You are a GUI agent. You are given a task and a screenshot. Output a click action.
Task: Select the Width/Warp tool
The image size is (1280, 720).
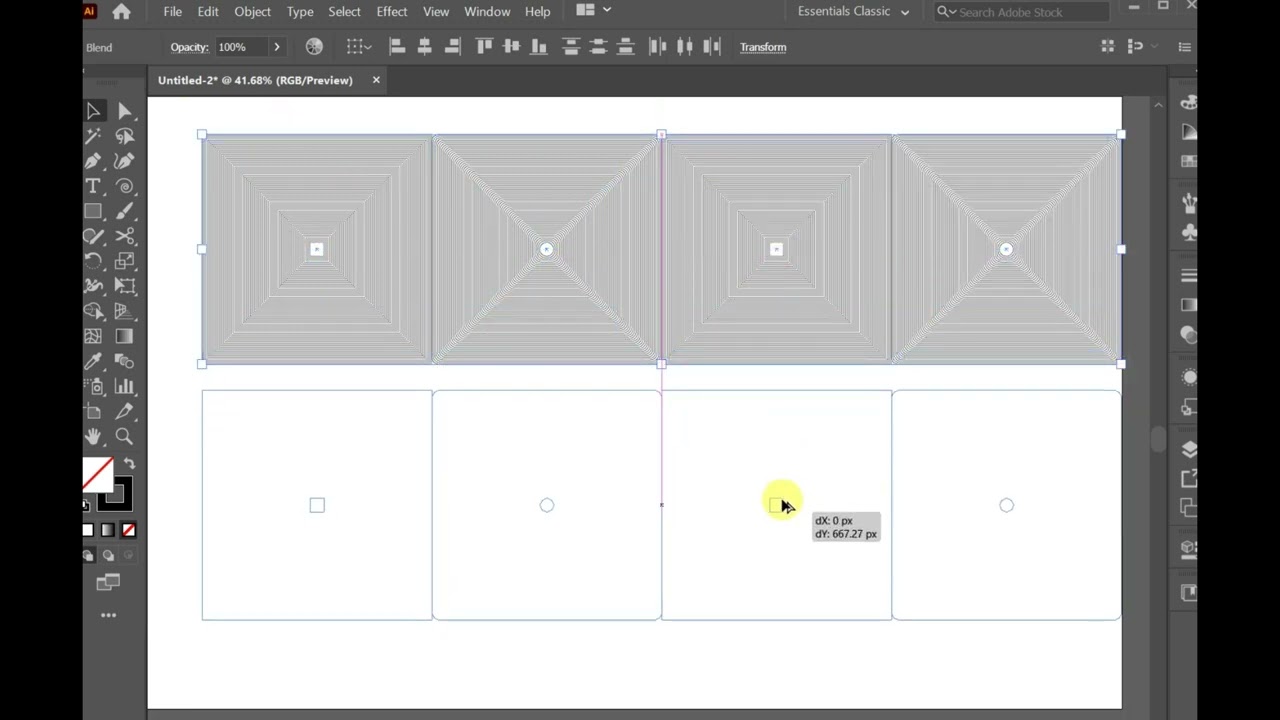click(93, 286)
